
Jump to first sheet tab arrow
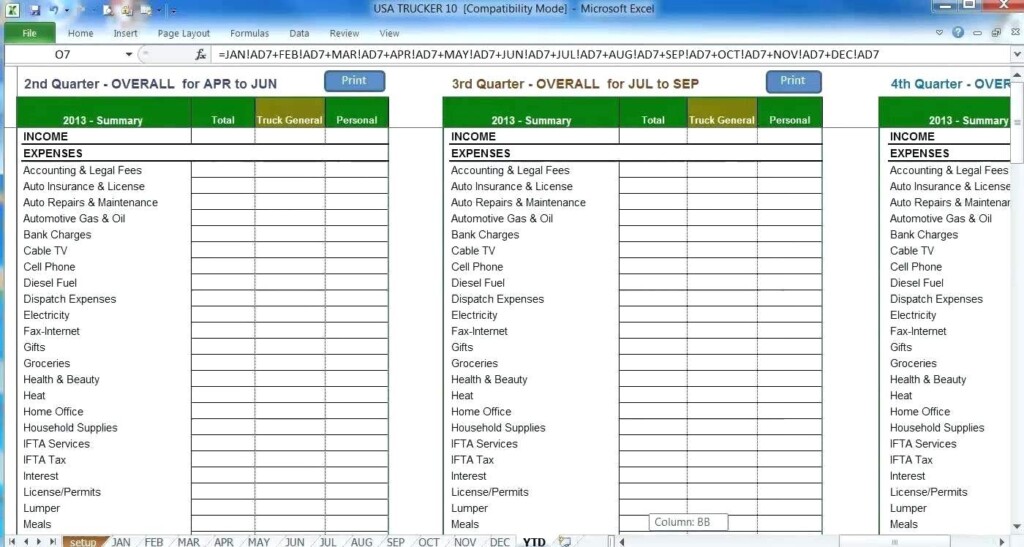12,542
